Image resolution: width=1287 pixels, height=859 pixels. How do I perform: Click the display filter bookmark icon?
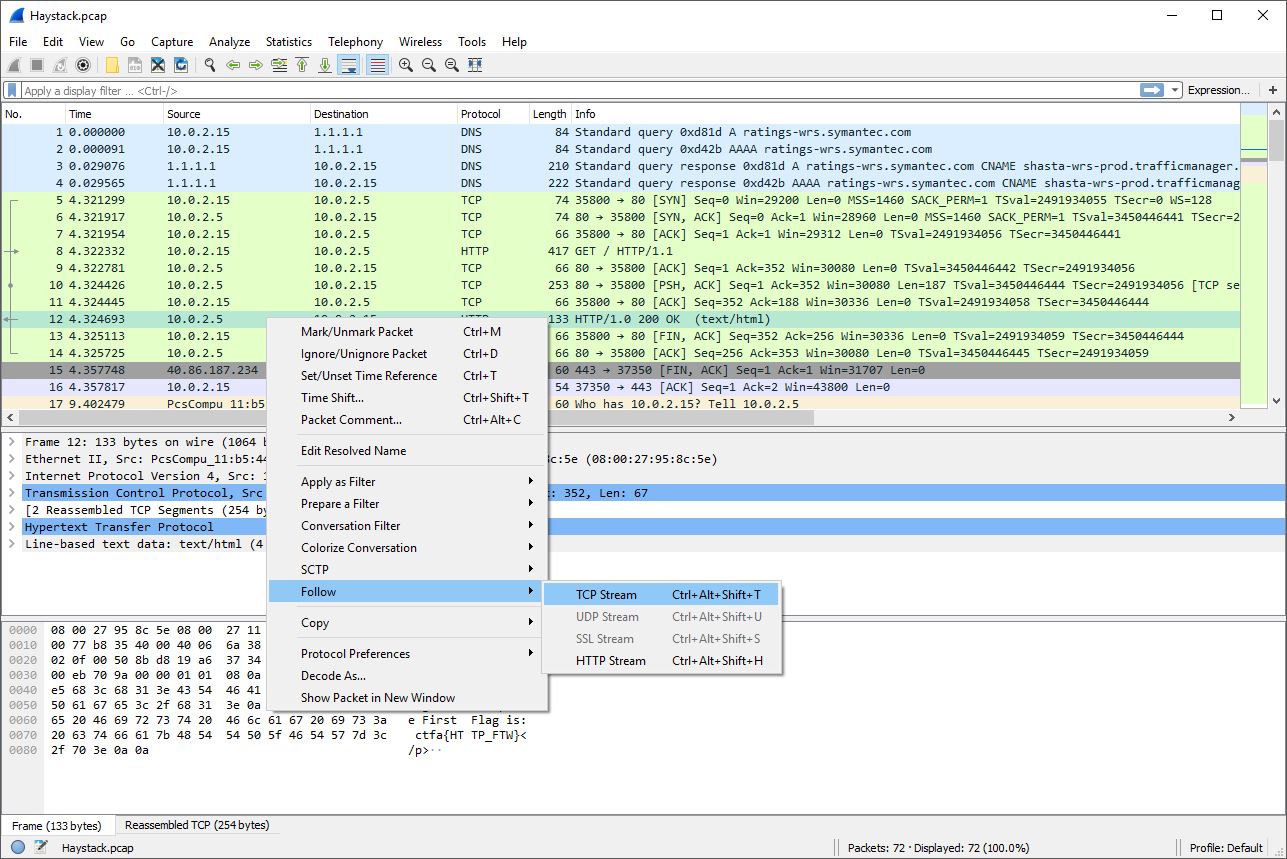coord(12,90)
